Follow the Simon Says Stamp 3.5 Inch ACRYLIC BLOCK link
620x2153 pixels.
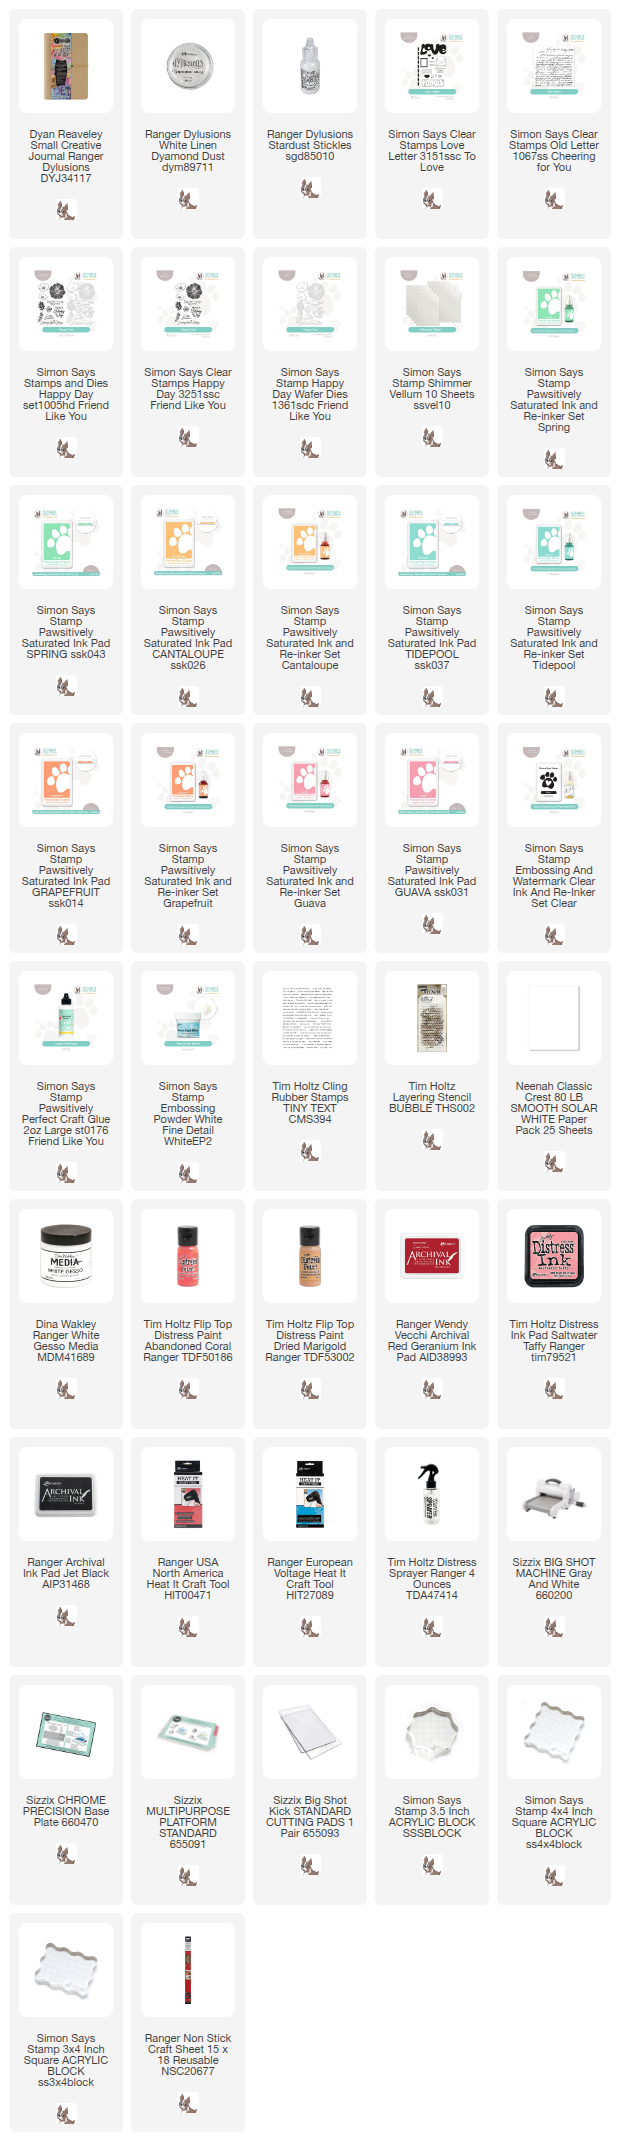click(432, 1817)
